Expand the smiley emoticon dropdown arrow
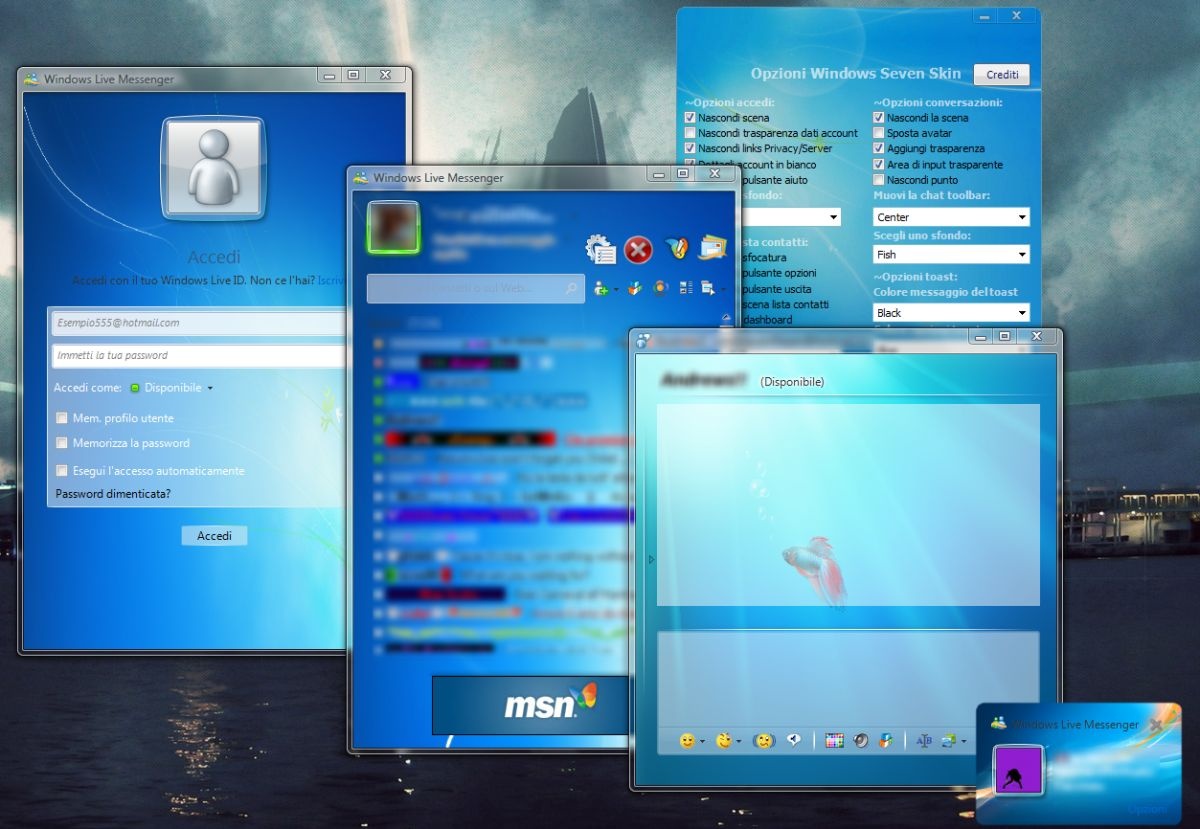 click(702, 742)
